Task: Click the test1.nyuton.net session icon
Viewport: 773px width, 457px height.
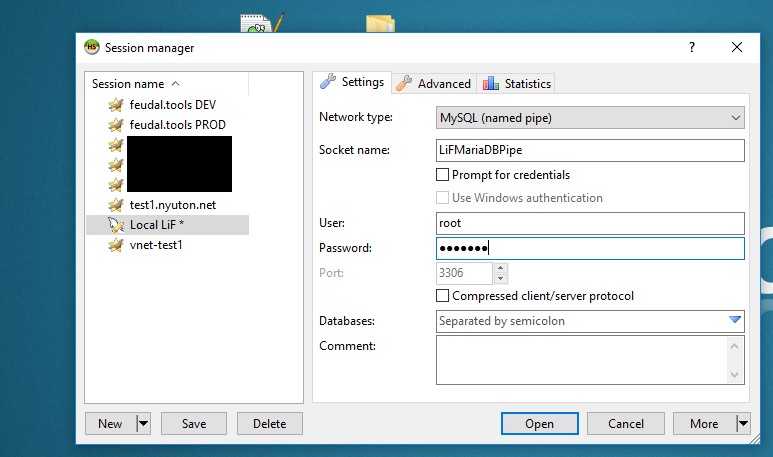Action: tap(116, 205)
